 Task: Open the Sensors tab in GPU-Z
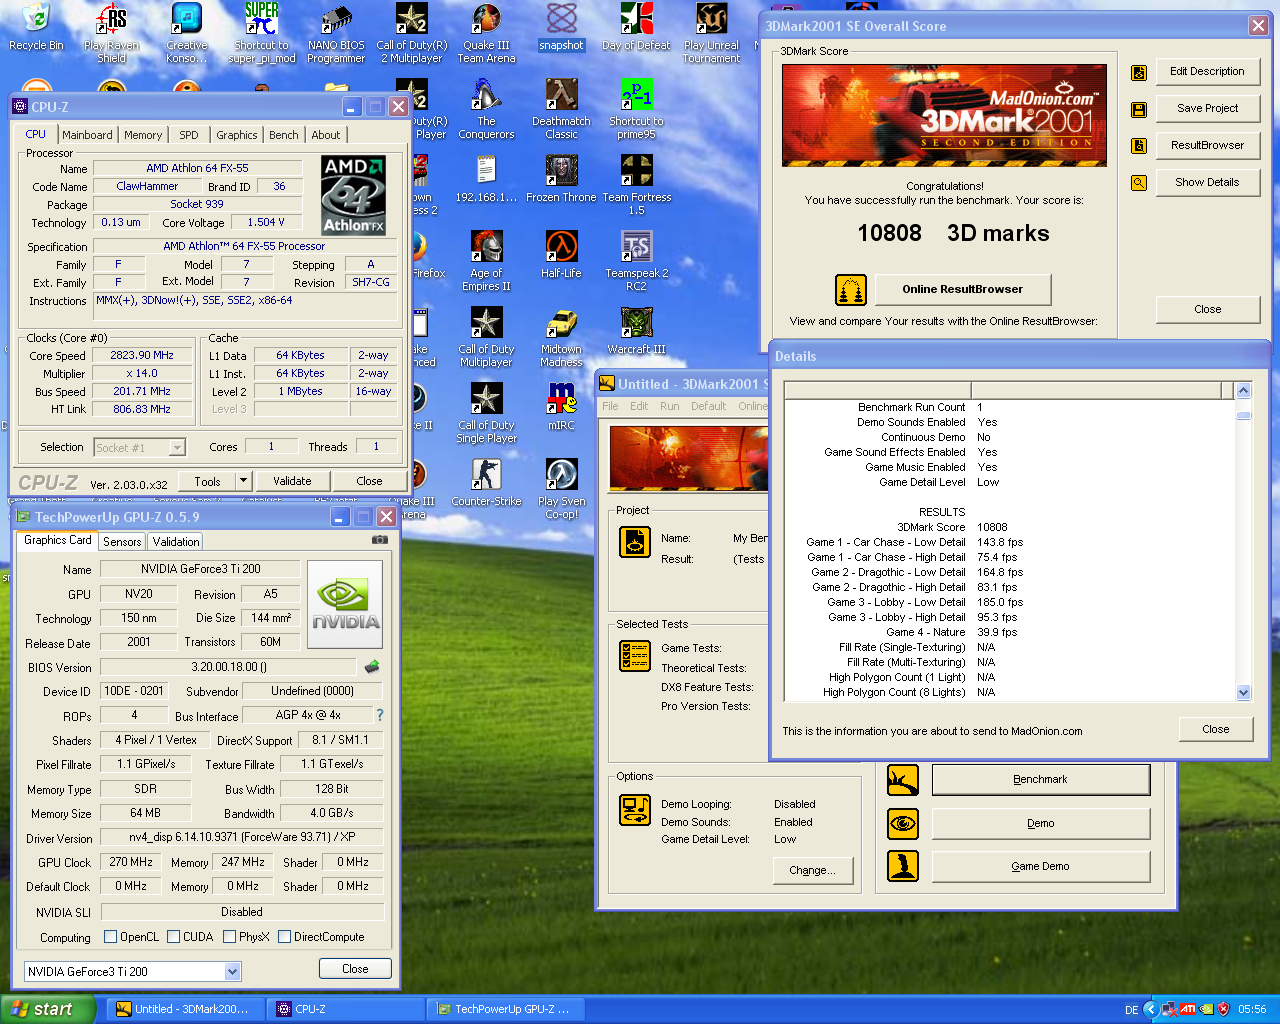121,541
